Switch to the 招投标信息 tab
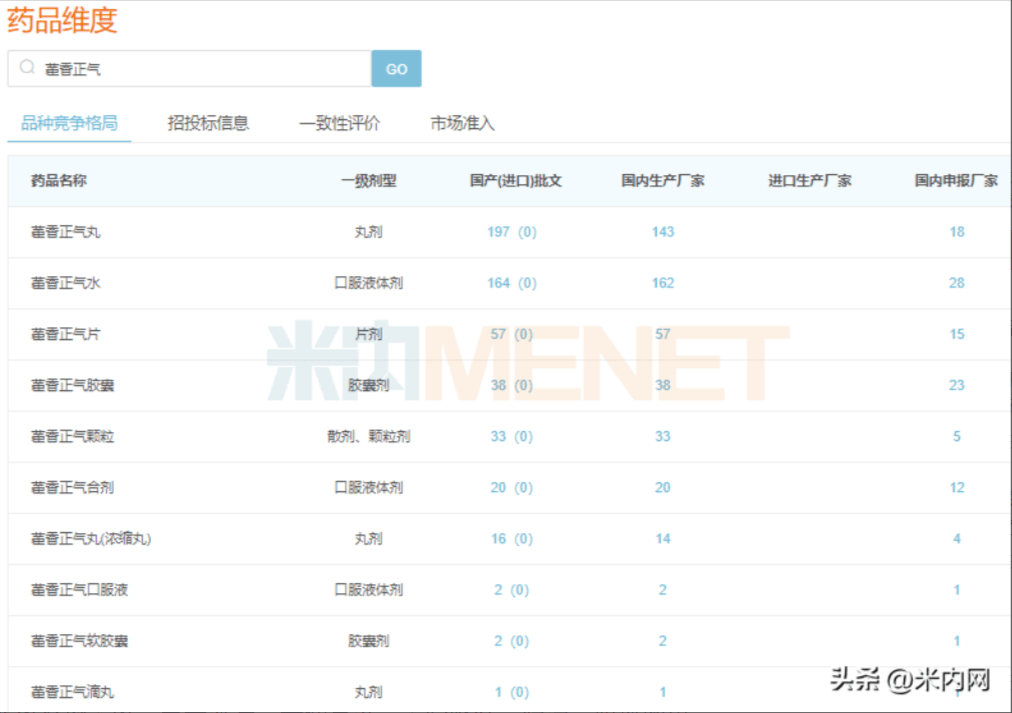Viewport: 1012px width, 713px height. click(x=208, y=123)
